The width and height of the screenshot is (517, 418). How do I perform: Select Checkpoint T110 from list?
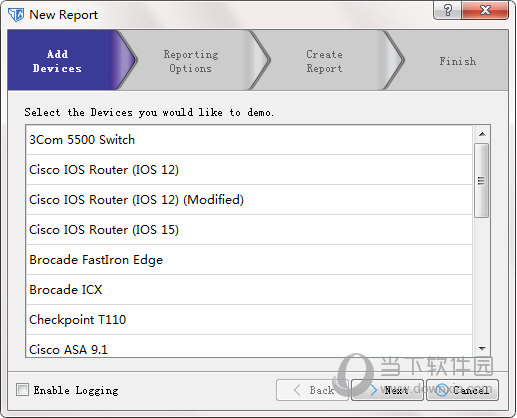point(249,320)
